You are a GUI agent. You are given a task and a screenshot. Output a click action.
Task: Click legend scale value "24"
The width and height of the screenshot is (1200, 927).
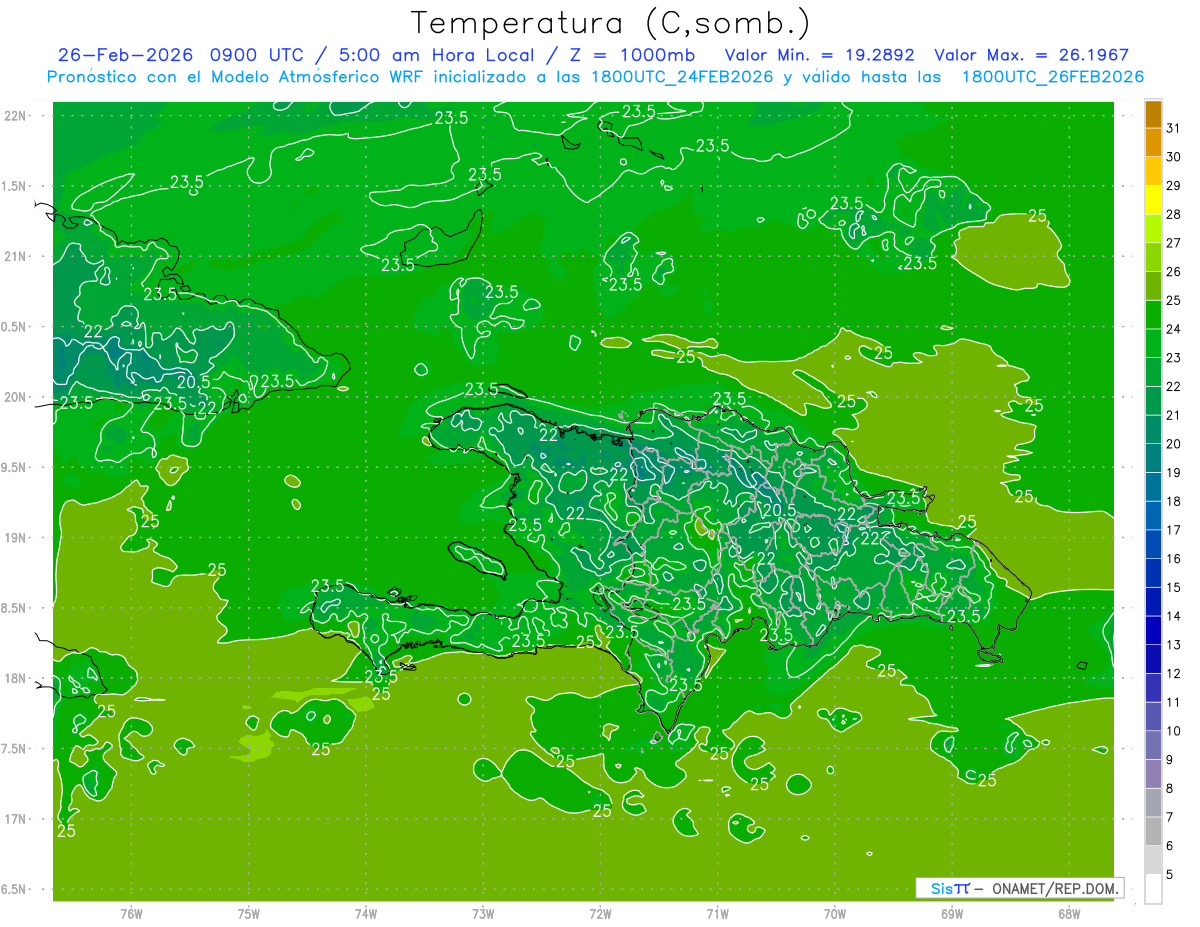[x=1174, y=329]
